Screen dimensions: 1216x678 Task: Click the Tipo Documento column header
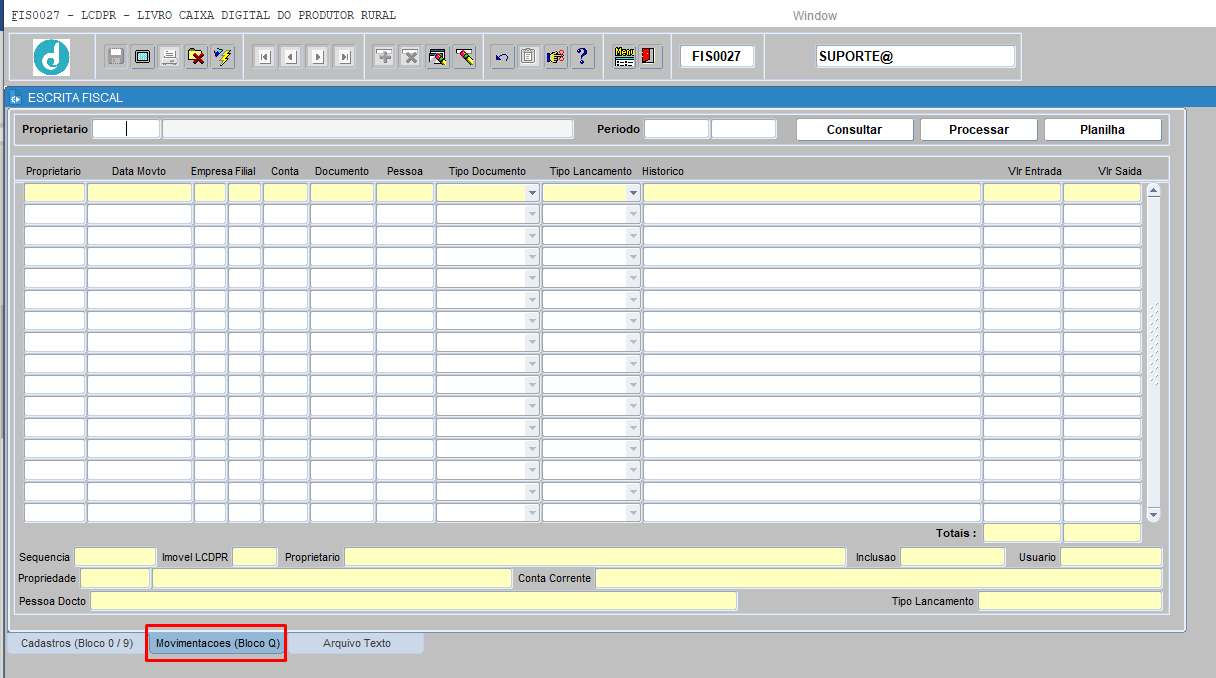coord(487,171)
